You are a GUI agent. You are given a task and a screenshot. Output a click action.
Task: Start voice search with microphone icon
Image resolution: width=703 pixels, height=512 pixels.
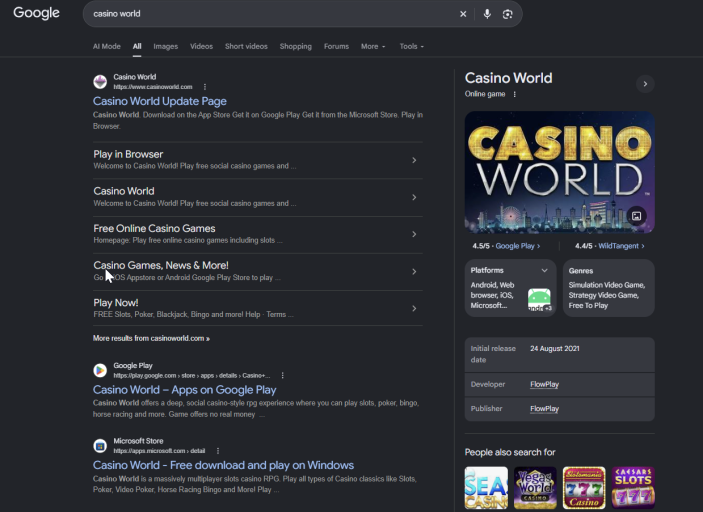pyautogui.click(x=487, y=14)
